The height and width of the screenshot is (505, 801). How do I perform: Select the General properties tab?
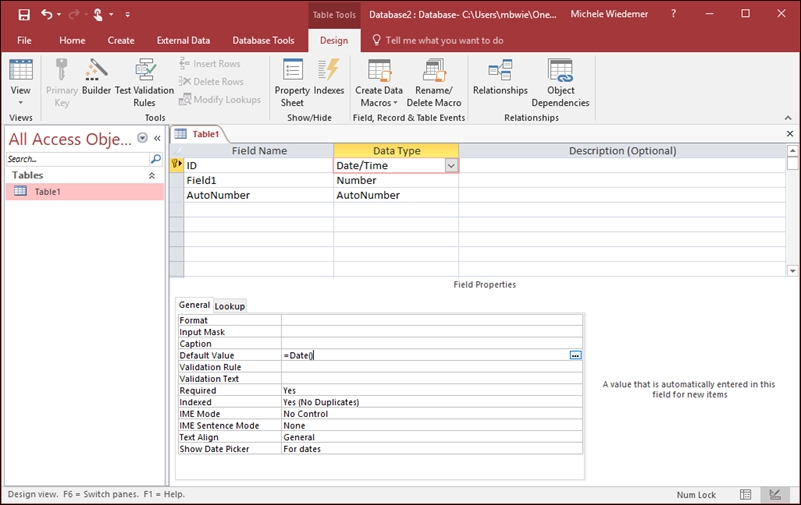click(194, 305)
